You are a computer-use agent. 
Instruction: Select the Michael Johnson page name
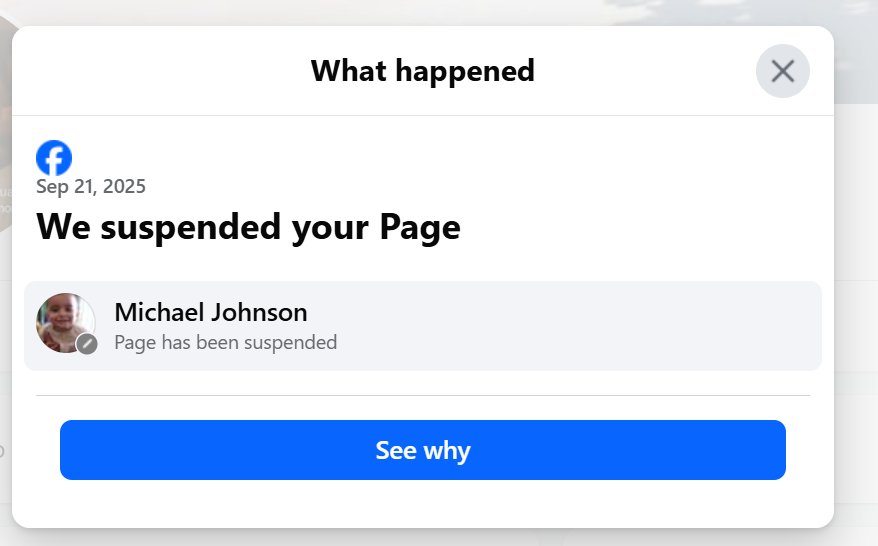pos(211,312)
